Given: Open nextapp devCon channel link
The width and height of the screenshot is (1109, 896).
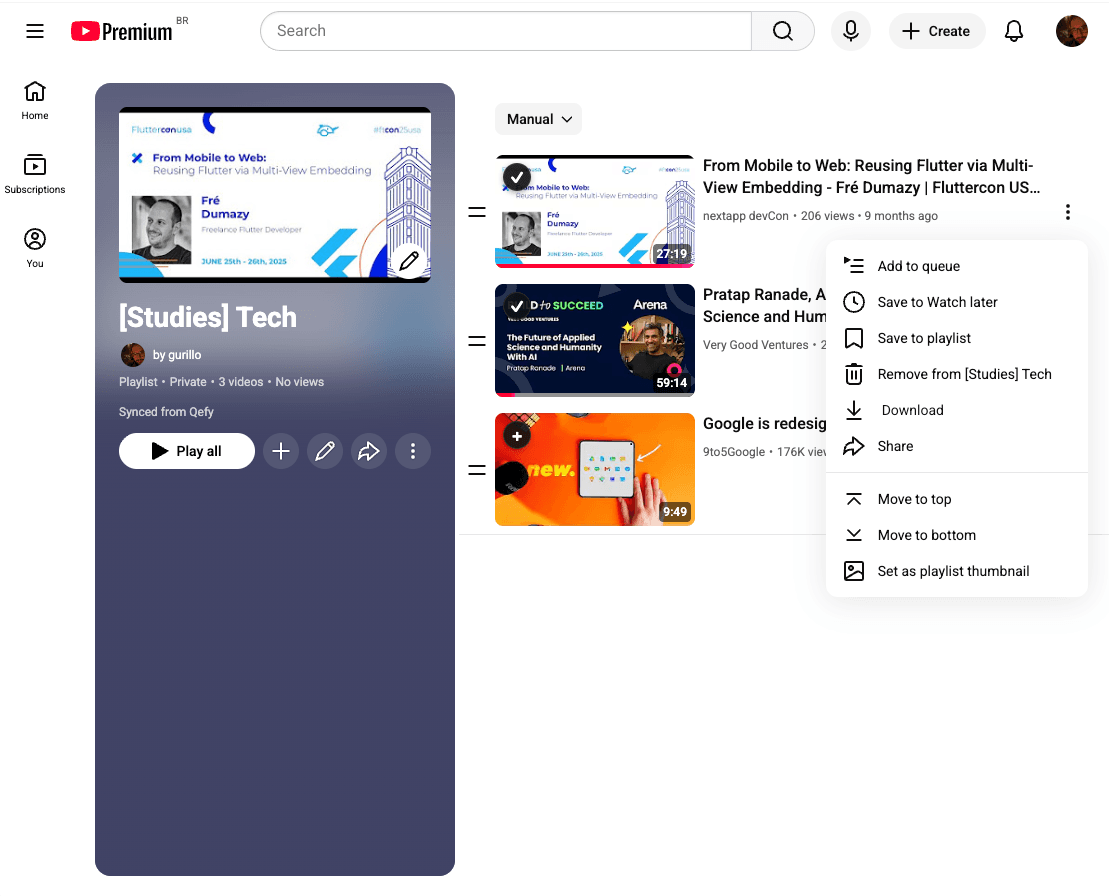Looking at the screenshot, I should click(x=745, y=216).
